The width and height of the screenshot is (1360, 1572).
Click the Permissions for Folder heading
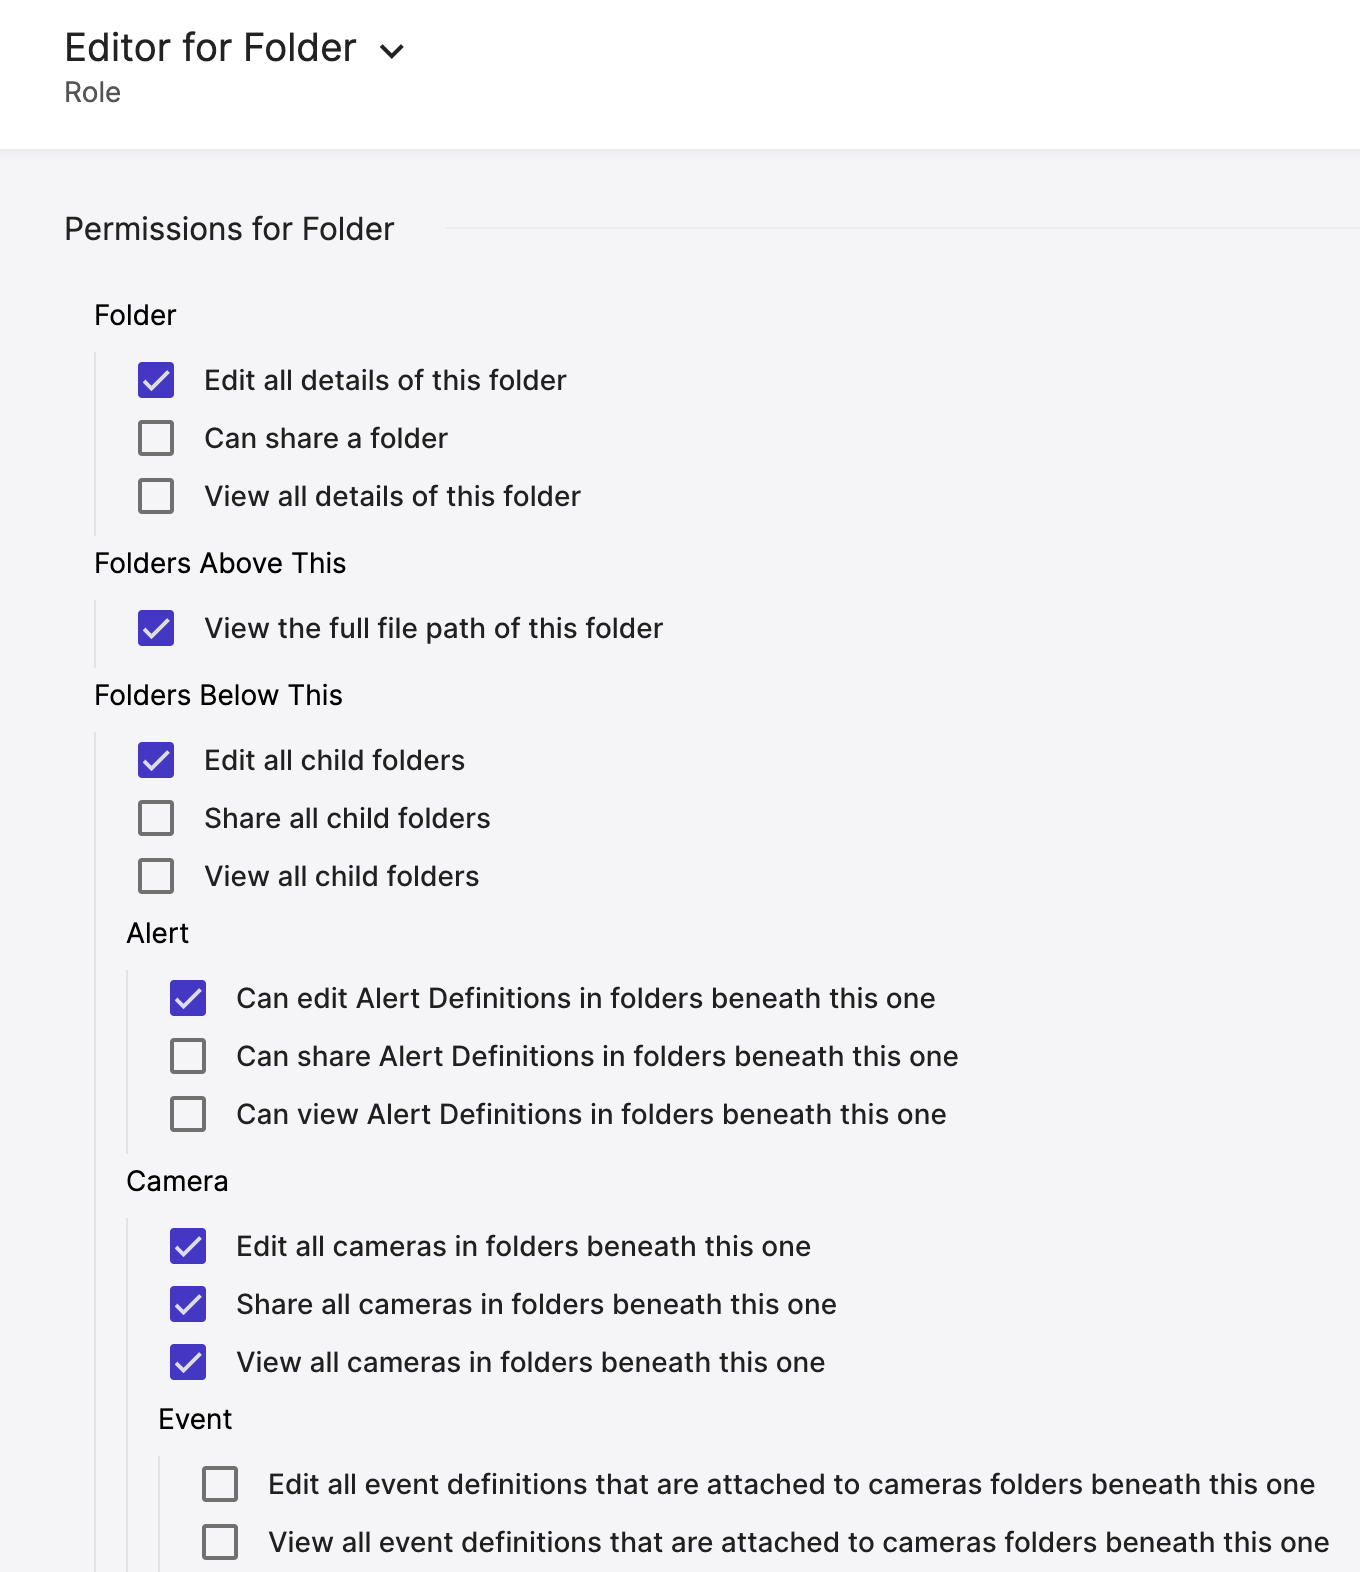pyautogui.click(x=229, y=229)
